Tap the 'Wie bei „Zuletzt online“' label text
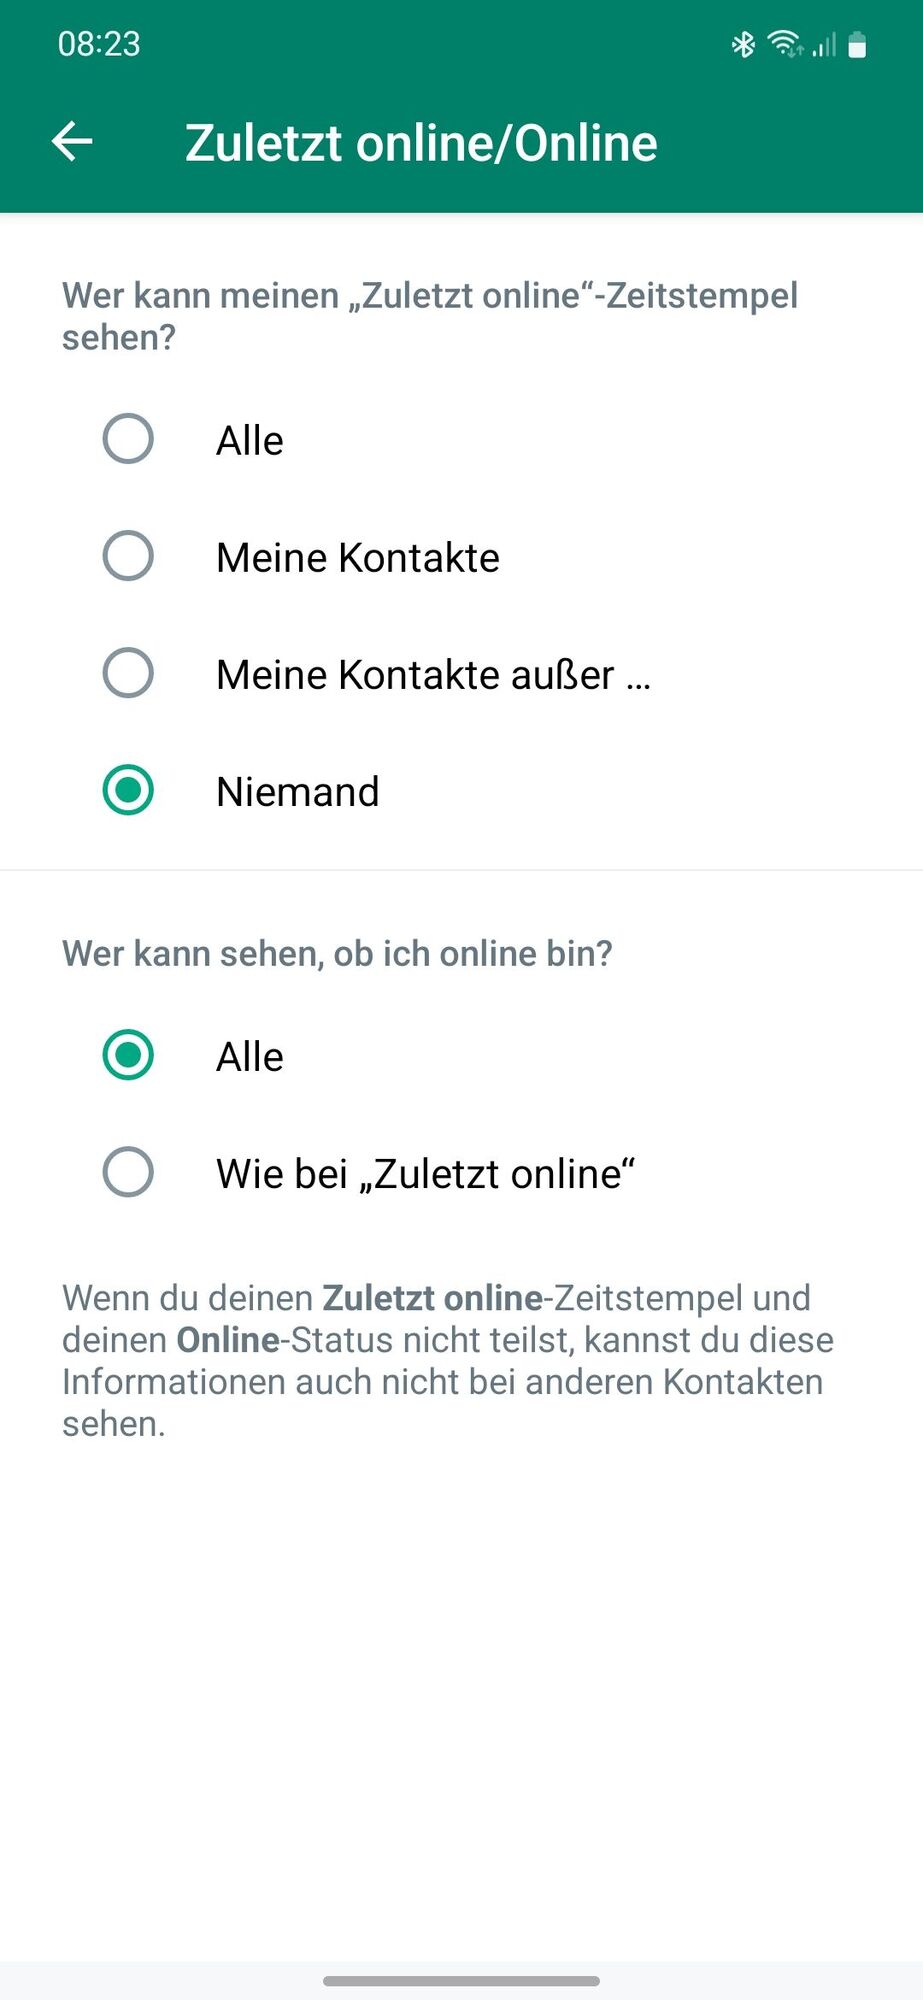This screenshot has height=2000, width=923. click(x=426, y=1174)
